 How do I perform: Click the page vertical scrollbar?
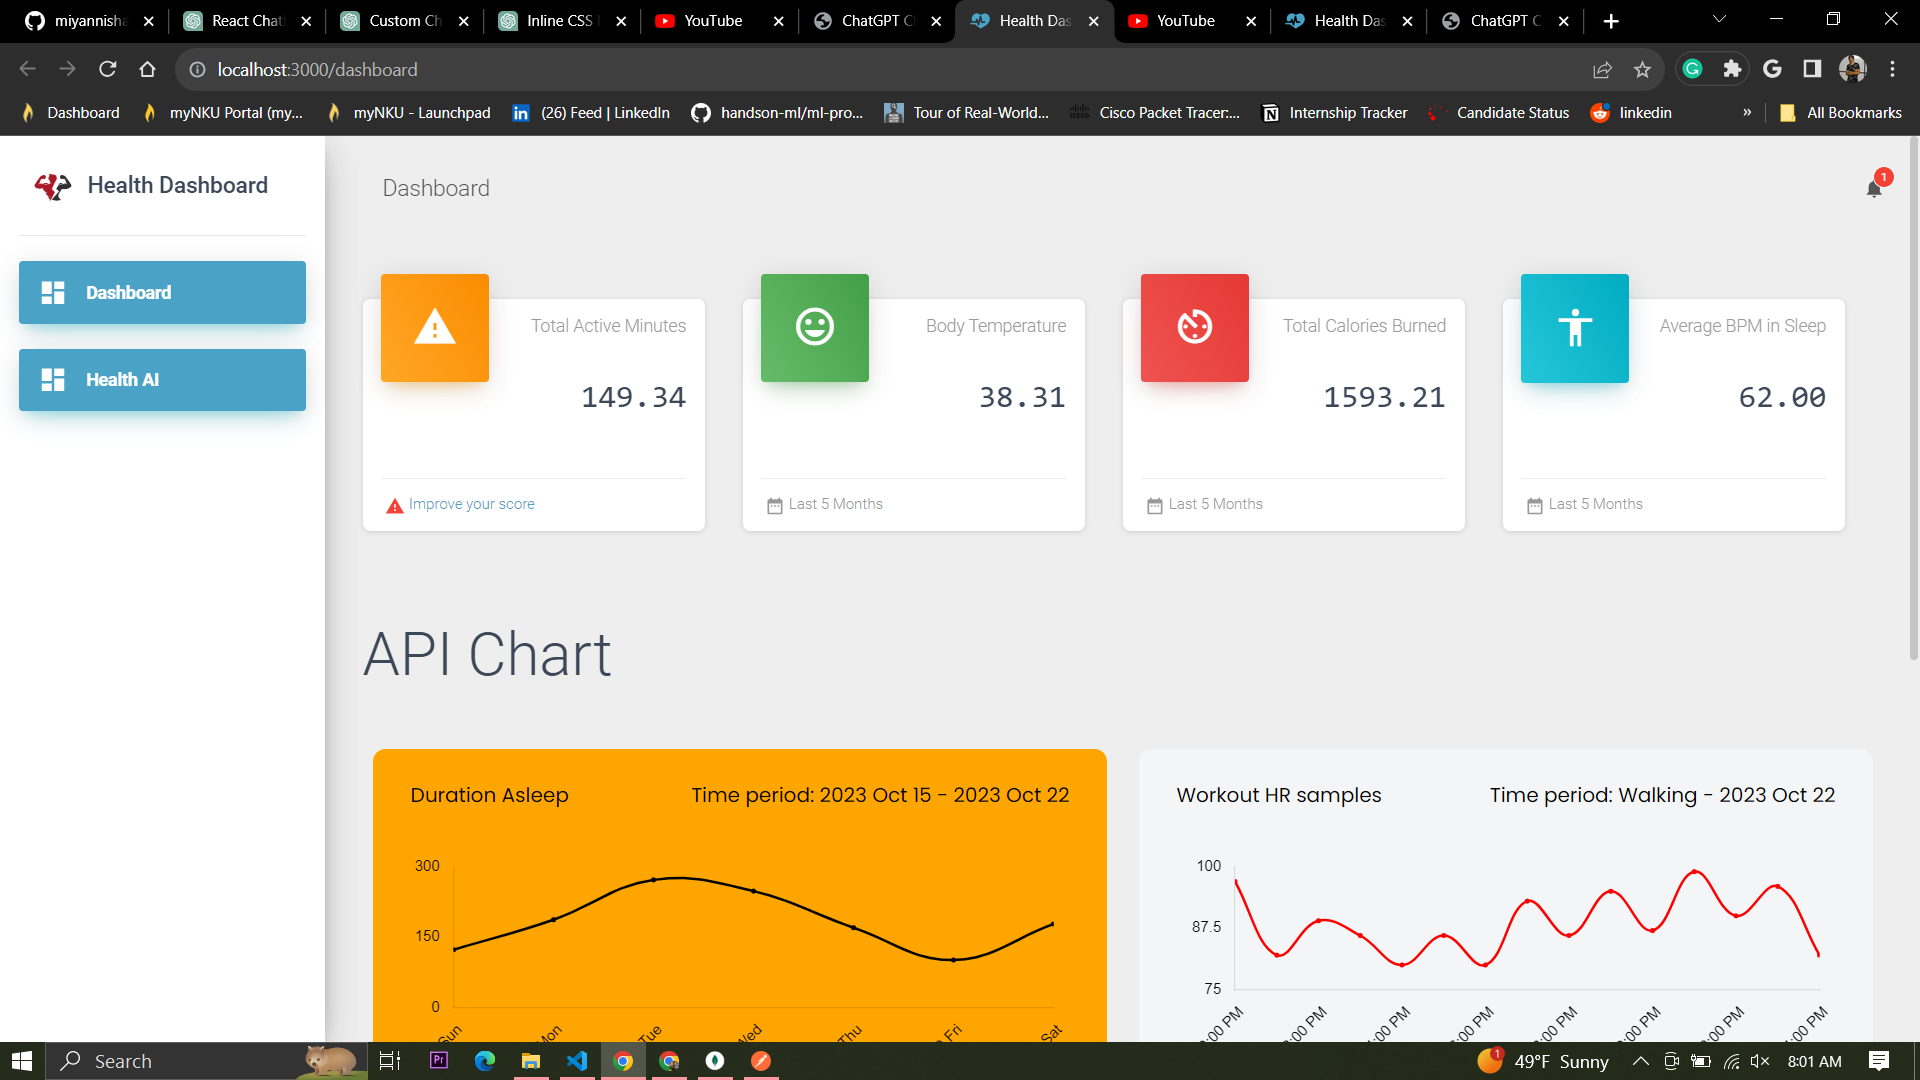(x=1913, y=400)
